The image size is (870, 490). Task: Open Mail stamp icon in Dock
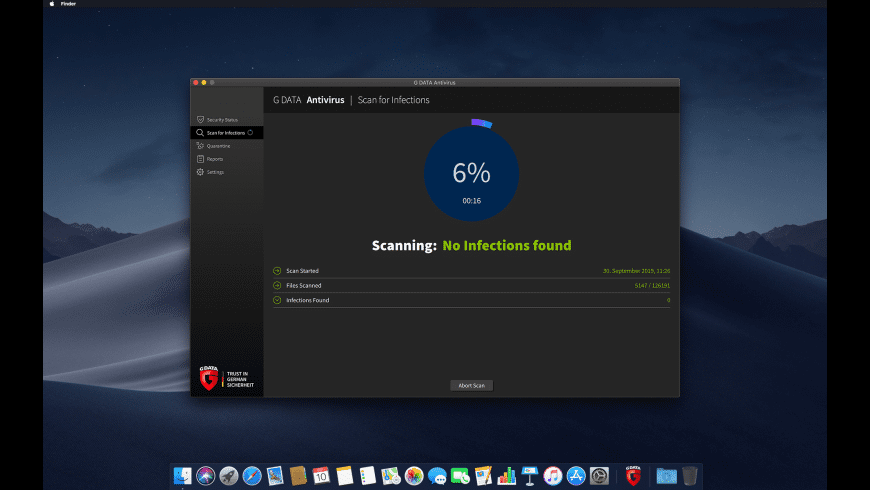275,476
